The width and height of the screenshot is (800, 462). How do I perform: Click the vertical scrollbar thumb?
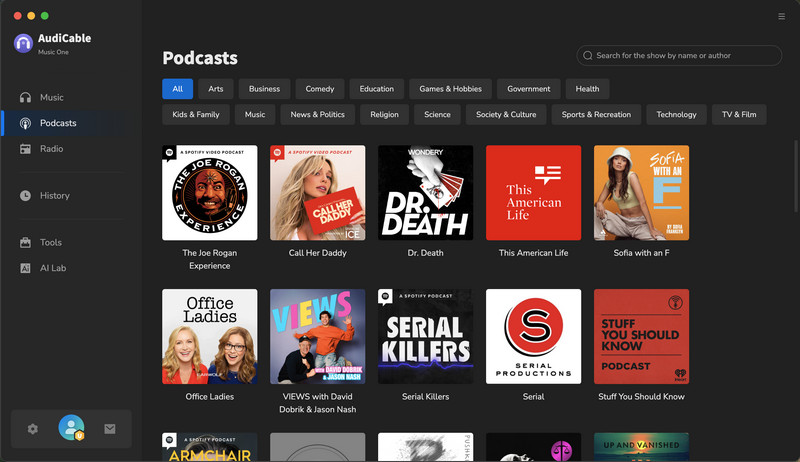pos(796,176)
